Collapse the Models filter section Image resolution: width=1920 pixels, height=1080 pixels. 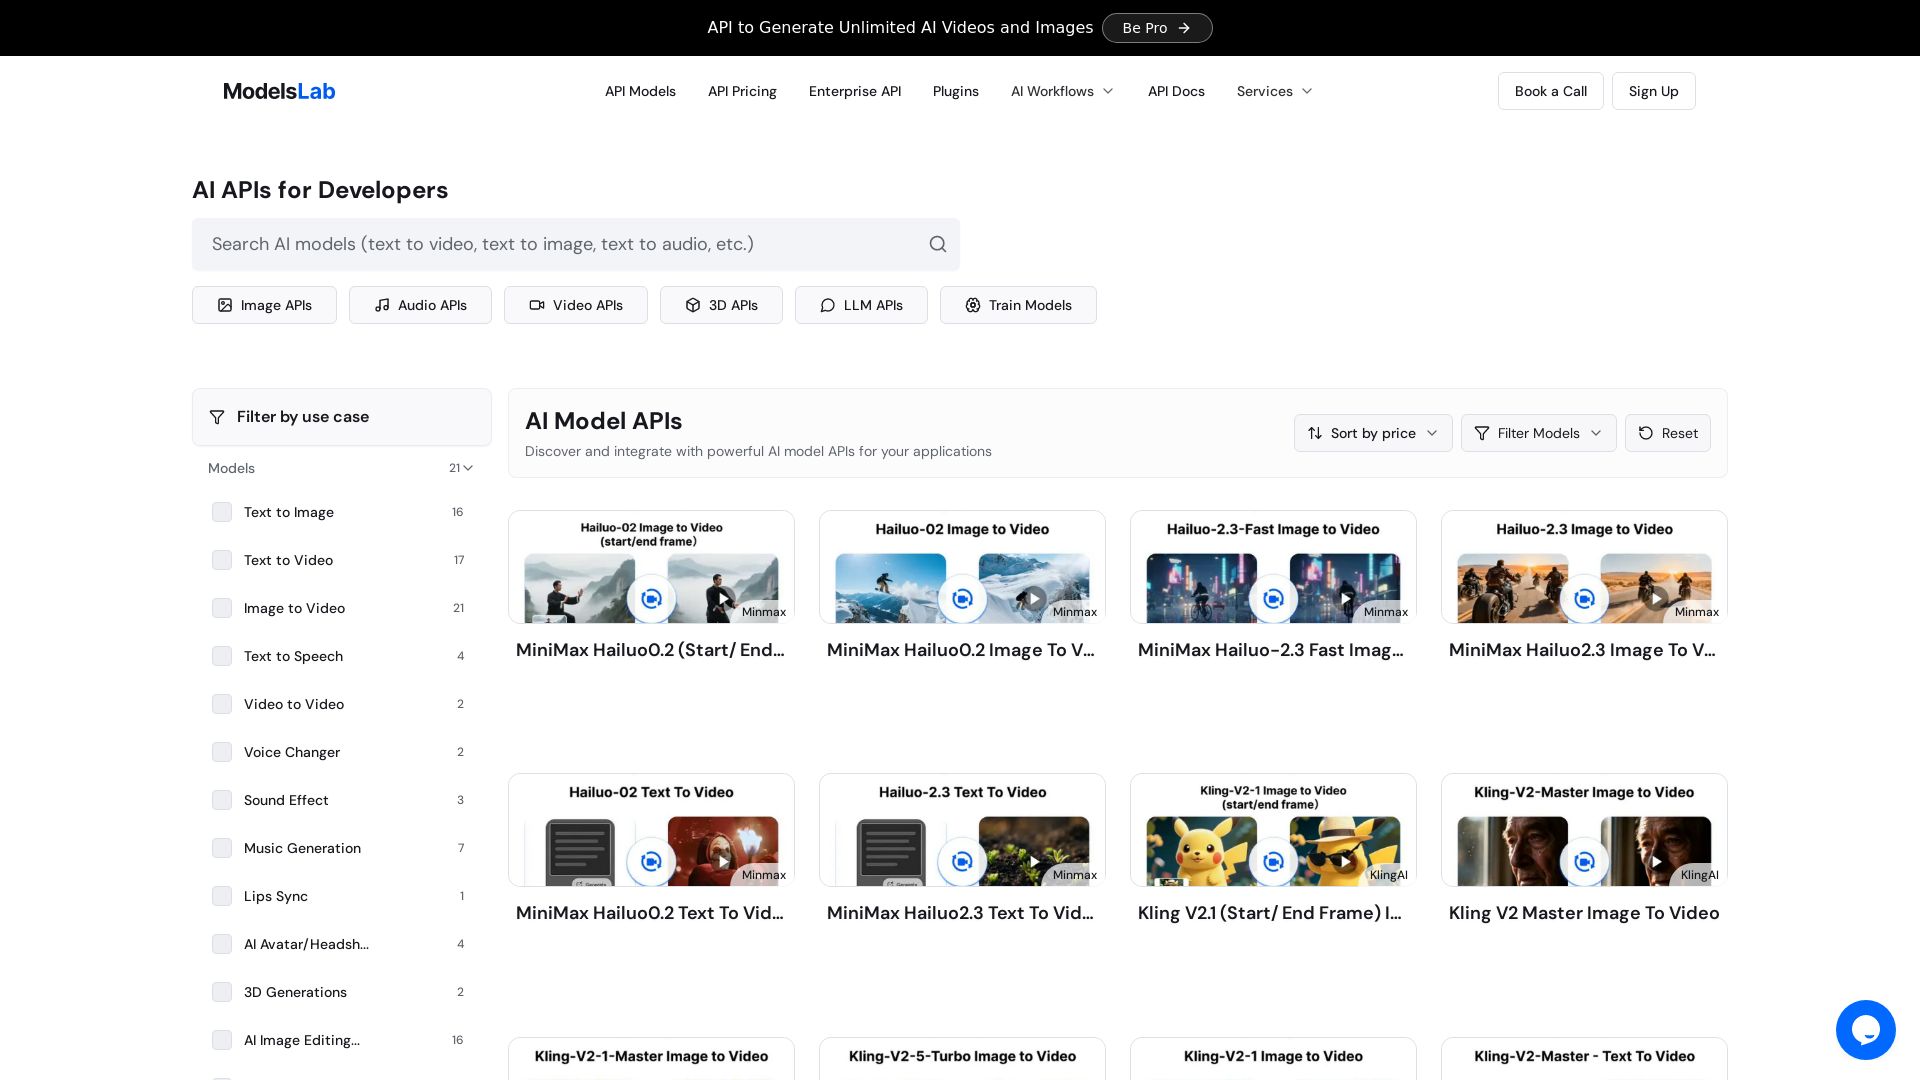(x=467, y=468)
